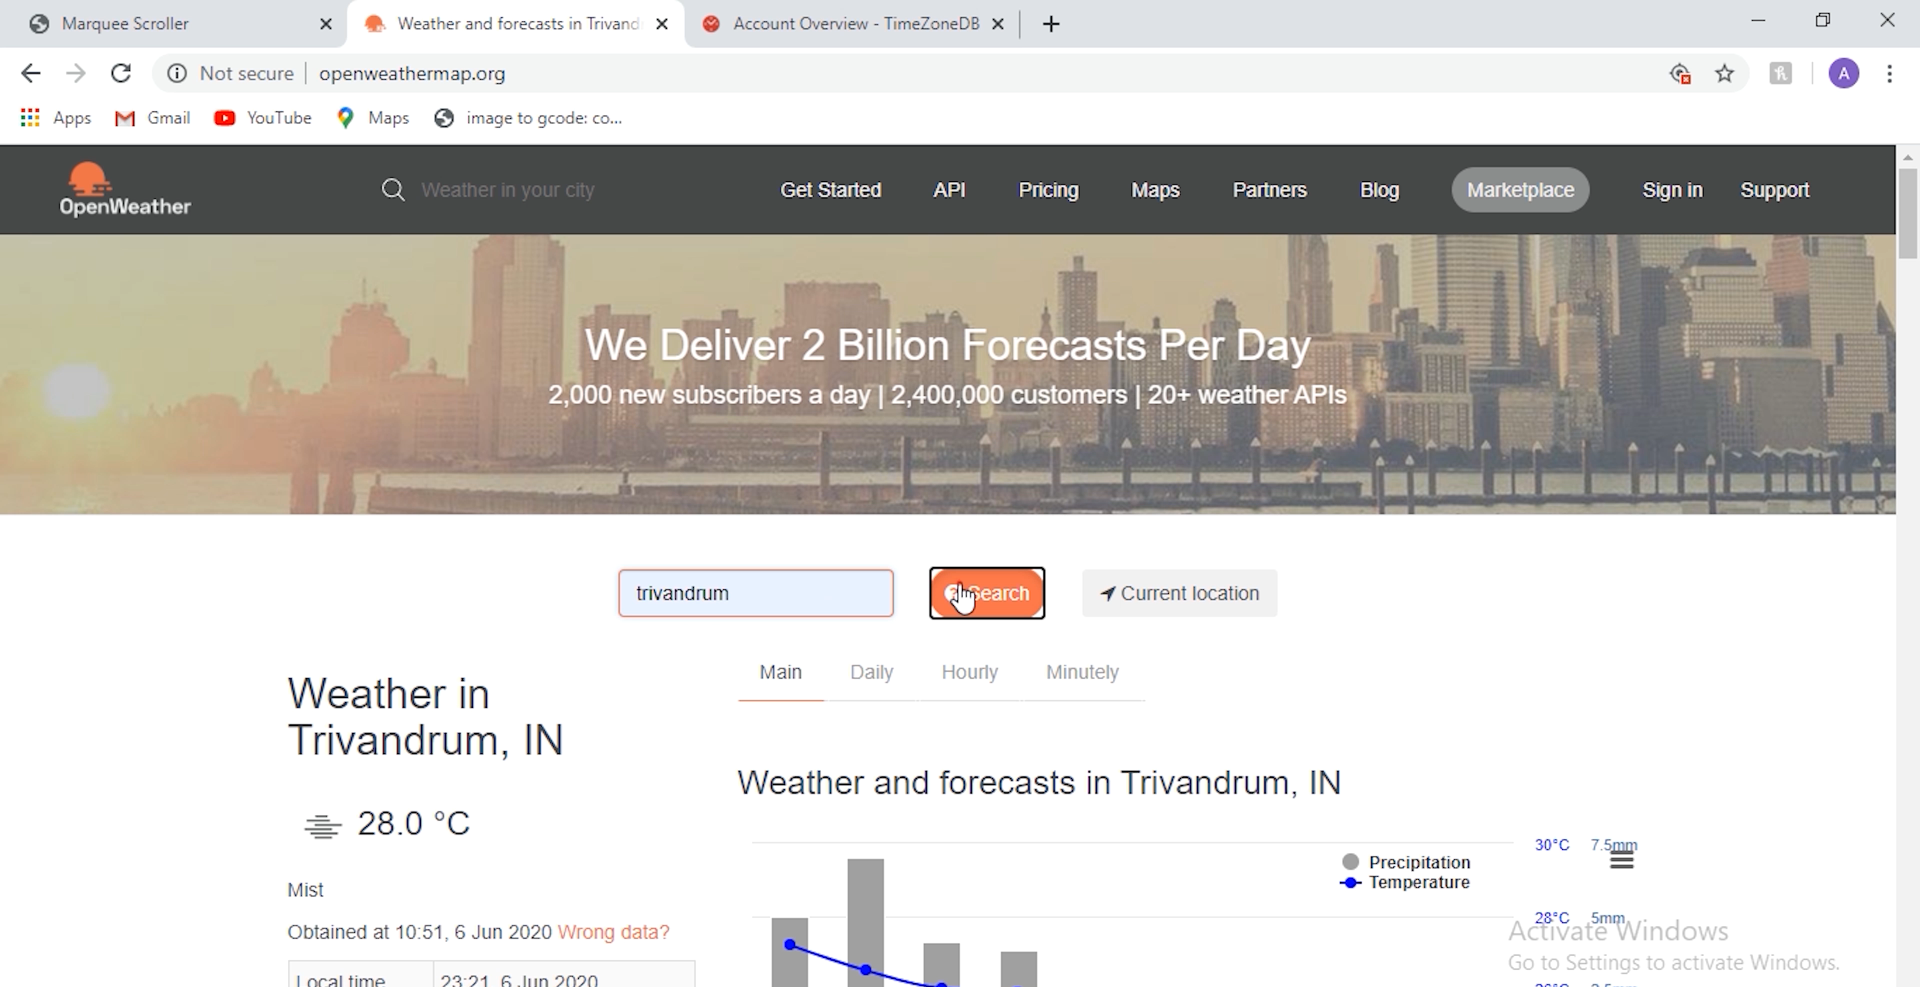Open Maps in site navbar
Screen dimensions: 1920x987
(1155, 190)
